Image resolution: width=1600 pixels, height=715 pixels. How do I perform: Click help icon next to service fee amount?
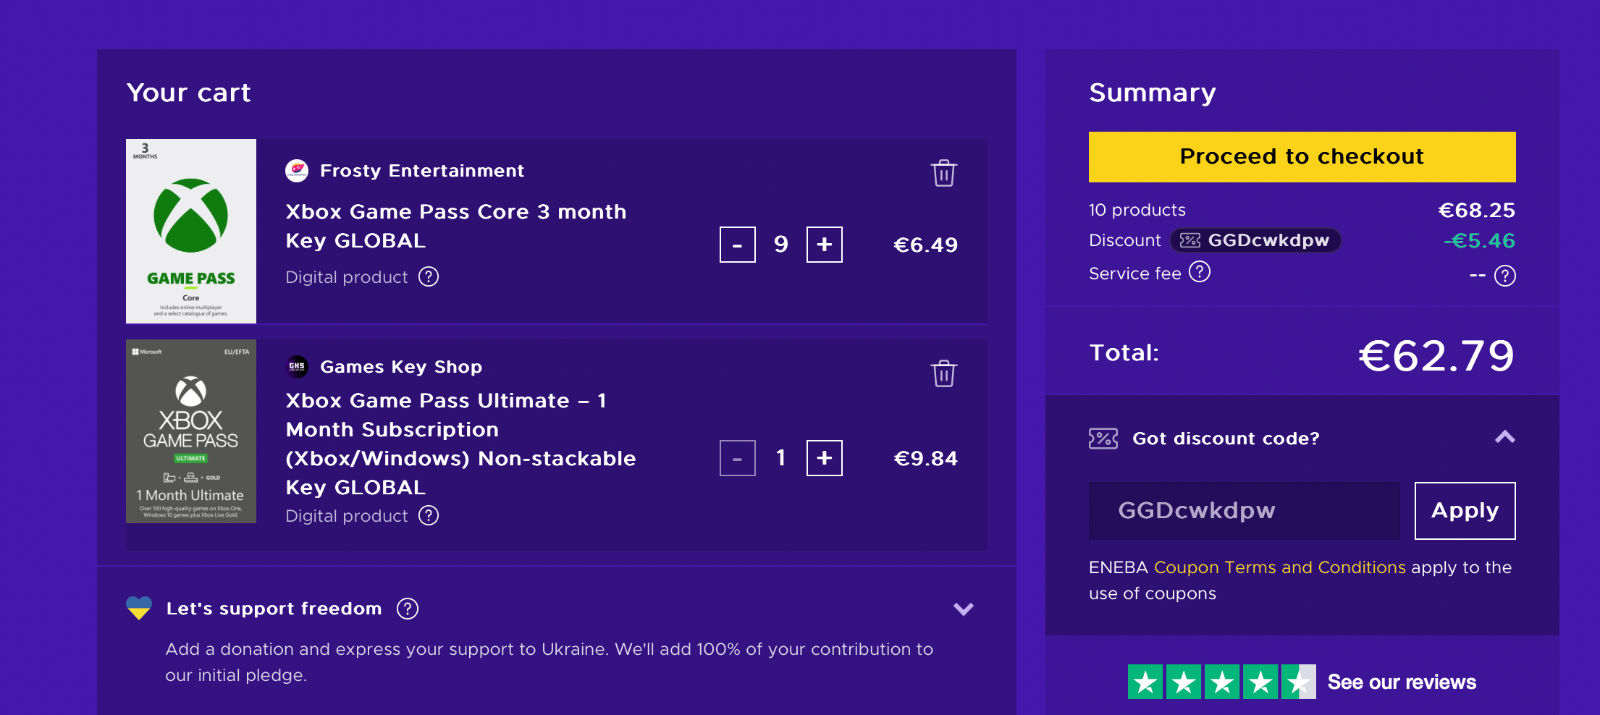coord(1505,276)
